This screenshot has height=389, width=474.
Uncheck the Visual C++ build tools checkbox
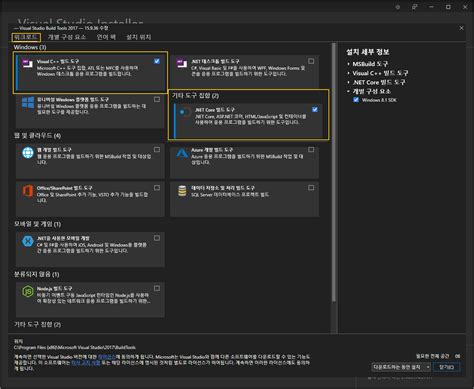pos(157,61)
